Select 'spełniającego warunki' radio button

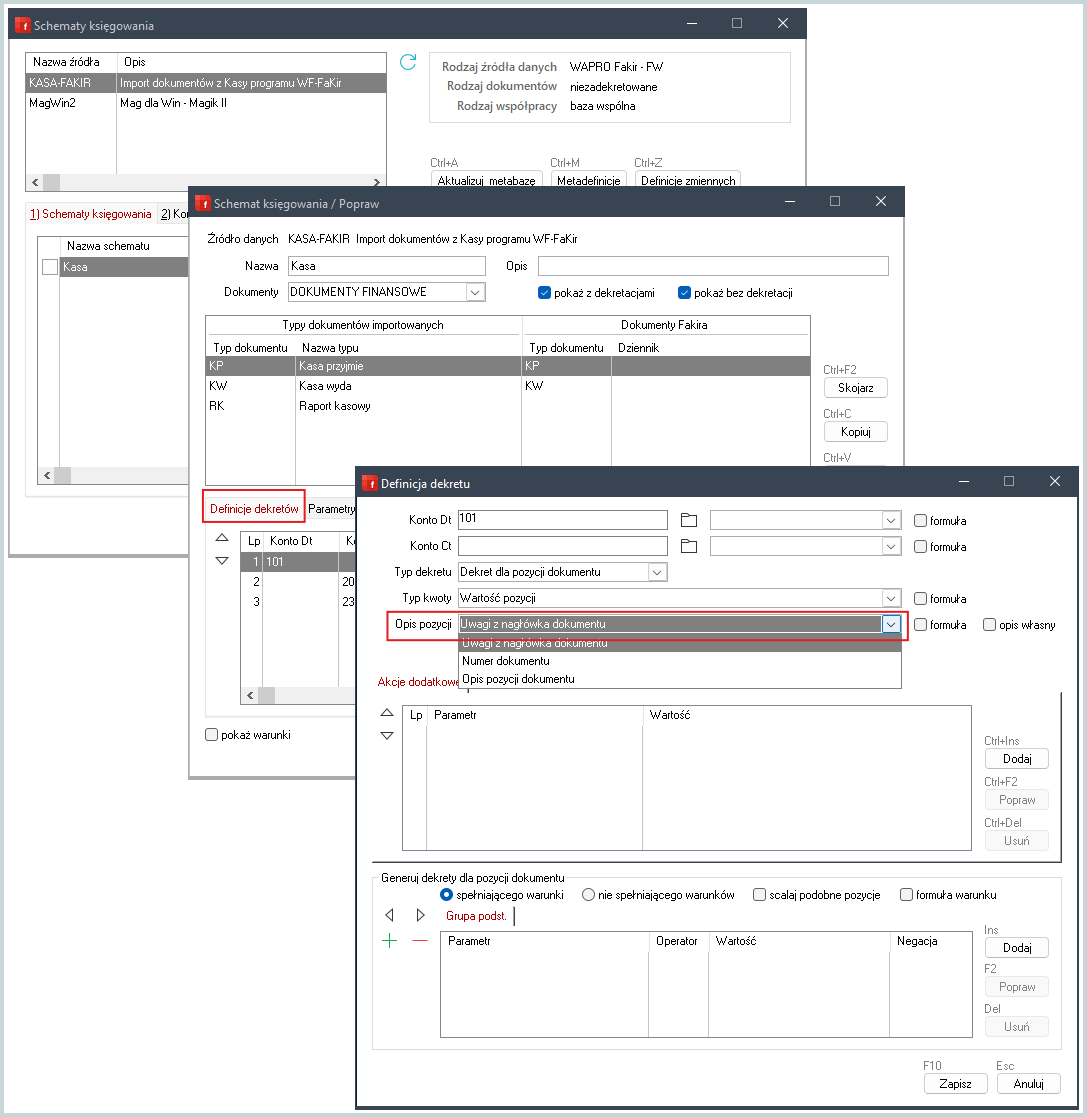pyautogui.click(x=447, y=895)
